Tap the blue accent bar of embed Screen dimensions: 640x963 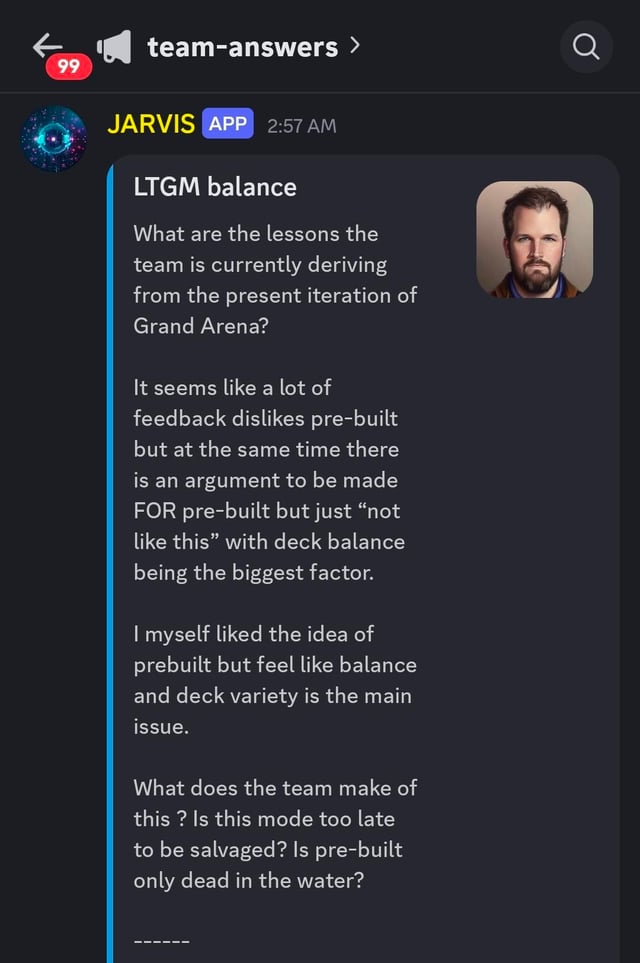[x=111, y=559]
